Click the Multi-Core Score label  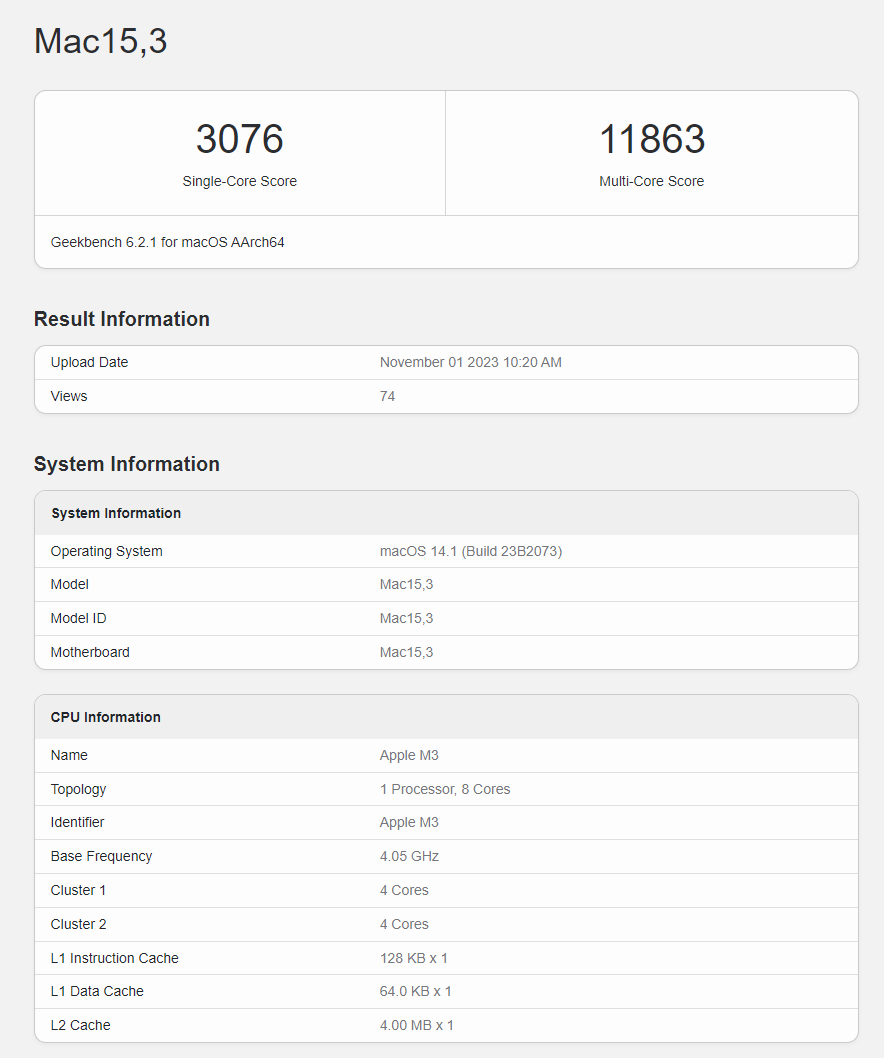point(652,181)
